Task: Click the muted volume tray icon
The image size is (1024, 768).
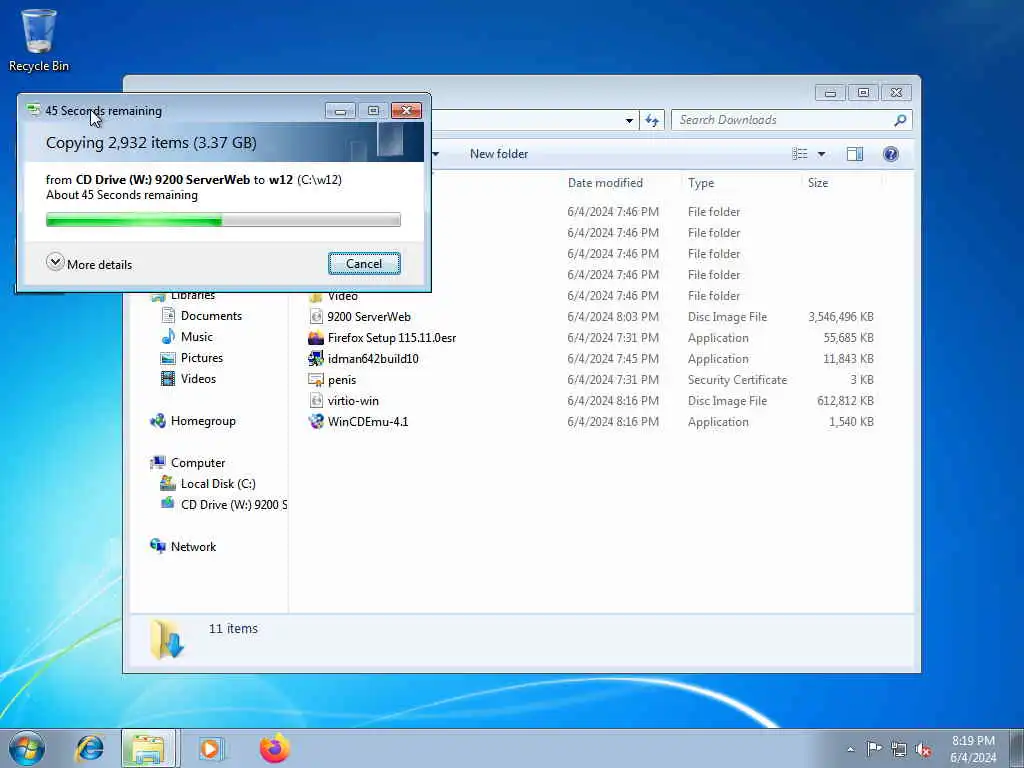Action: [x=923, y=749]
